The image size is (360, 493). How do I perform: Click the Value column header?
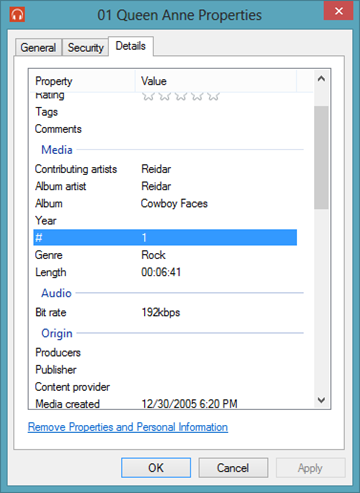216,81
